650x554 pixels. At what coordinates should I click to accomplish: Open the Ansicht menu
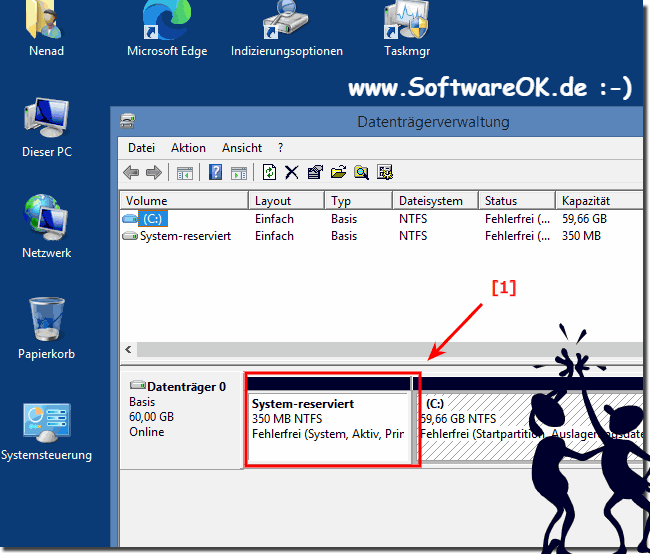242,148
